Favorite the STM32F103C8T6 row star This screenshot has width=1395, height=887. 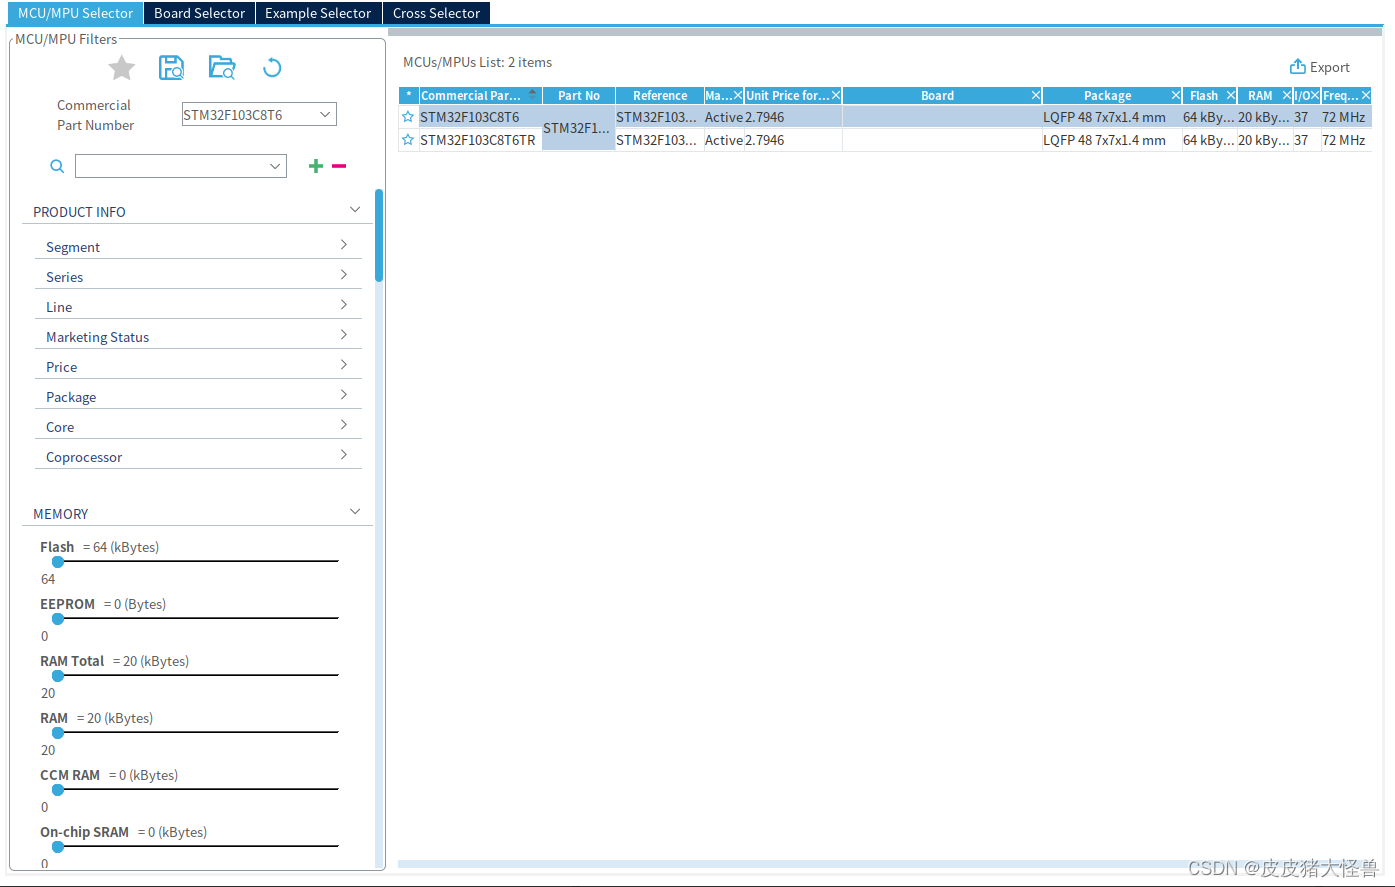408,117
